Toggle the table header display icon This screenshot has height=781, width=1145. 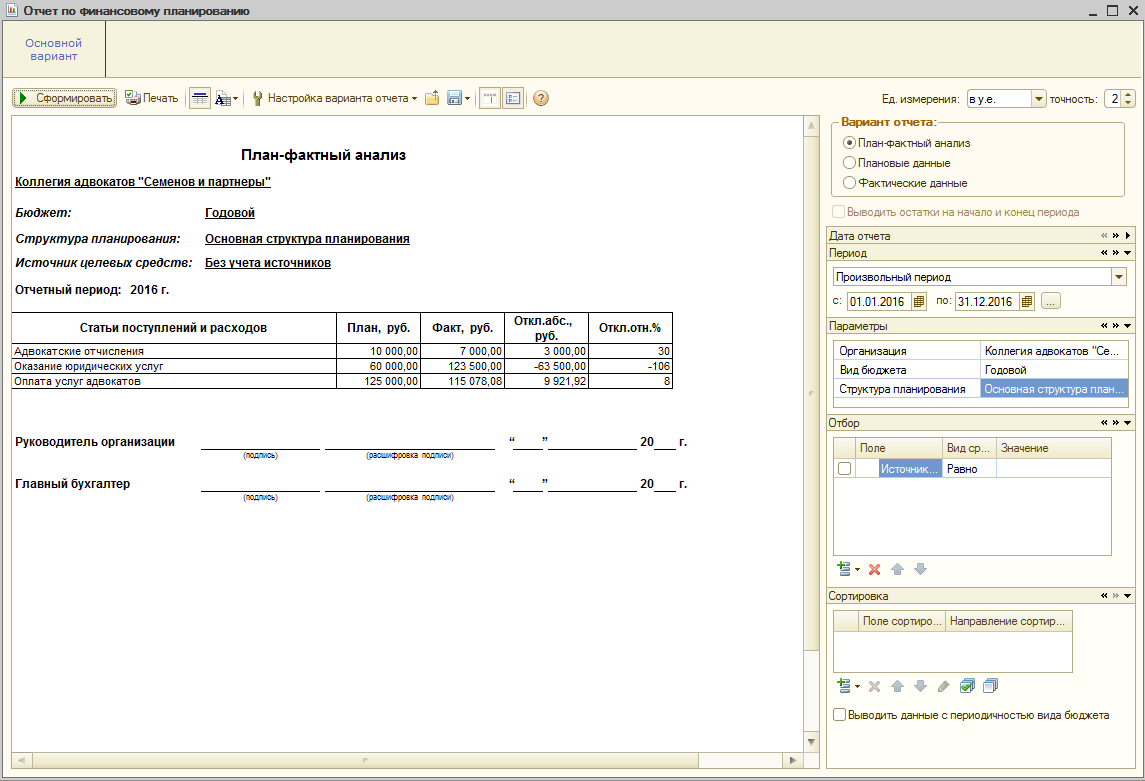199,98
